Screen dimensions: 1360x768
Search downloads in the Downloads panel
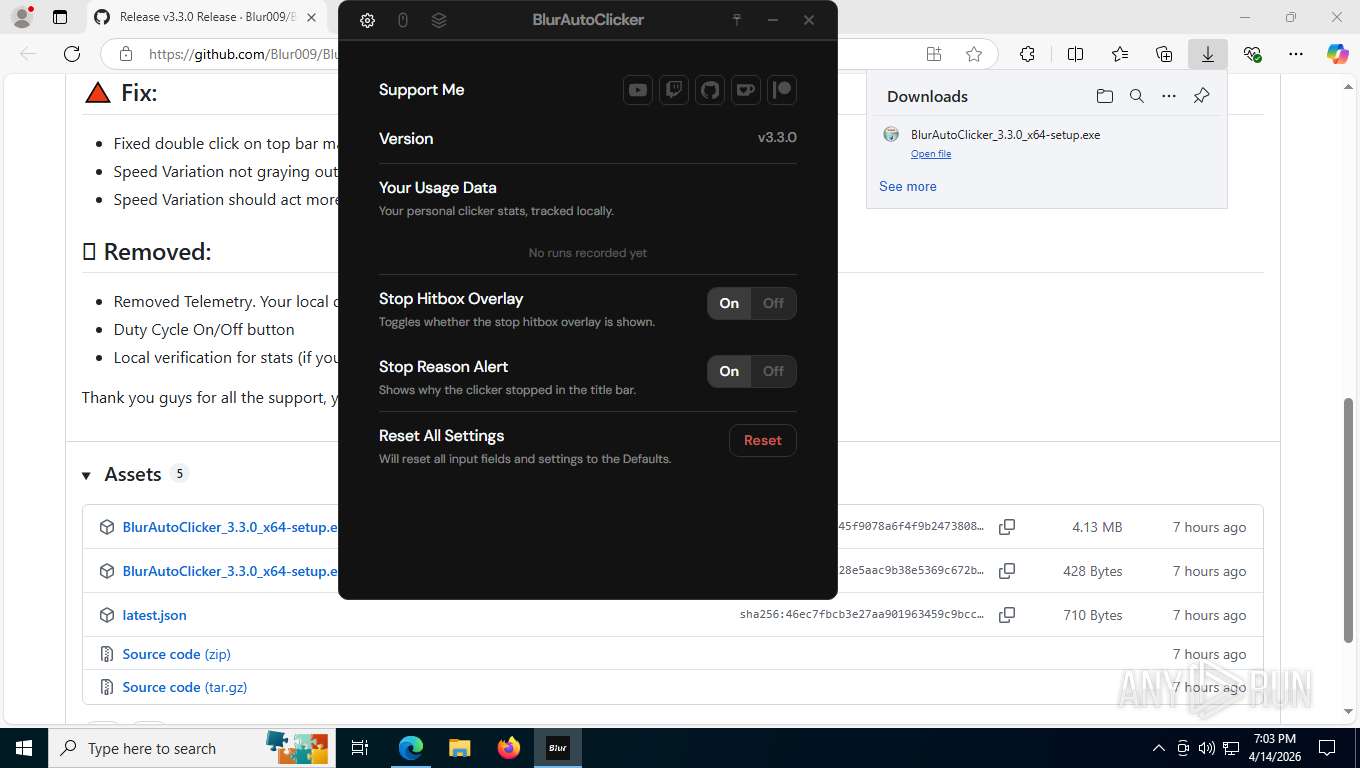pos(1137,96)
